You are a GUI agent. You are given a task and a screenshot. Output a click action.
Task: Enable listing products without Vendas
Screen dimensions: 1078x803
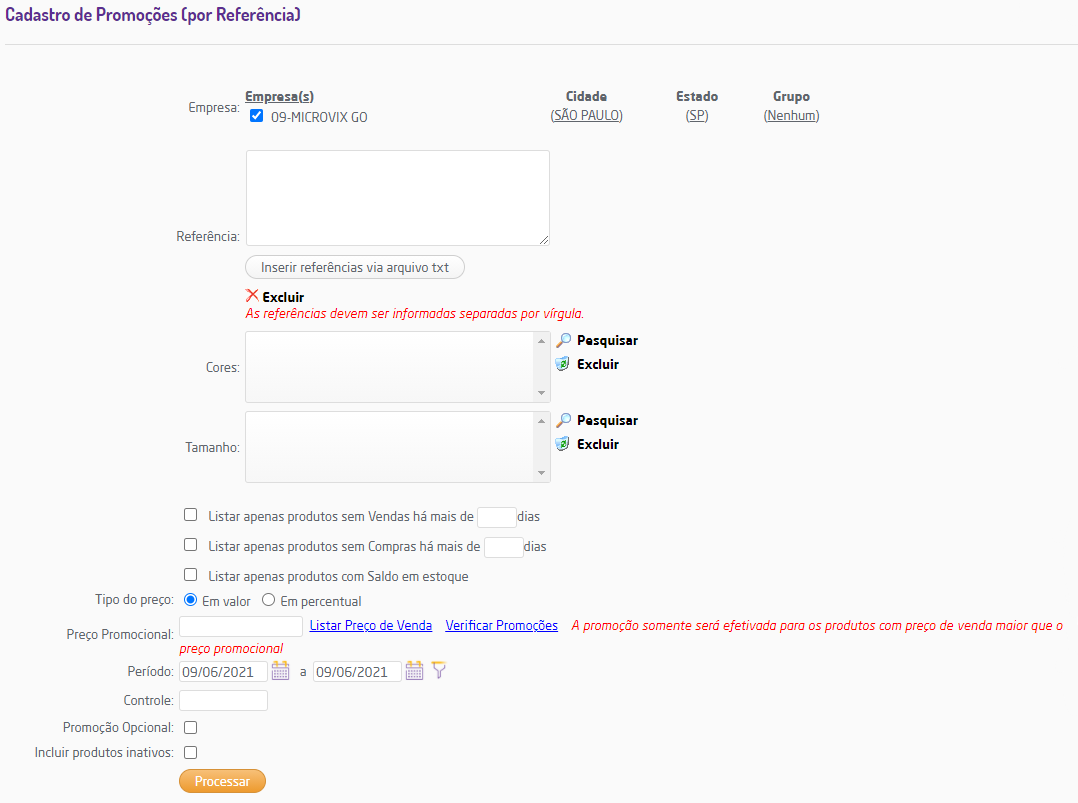[x=191, y=515]
